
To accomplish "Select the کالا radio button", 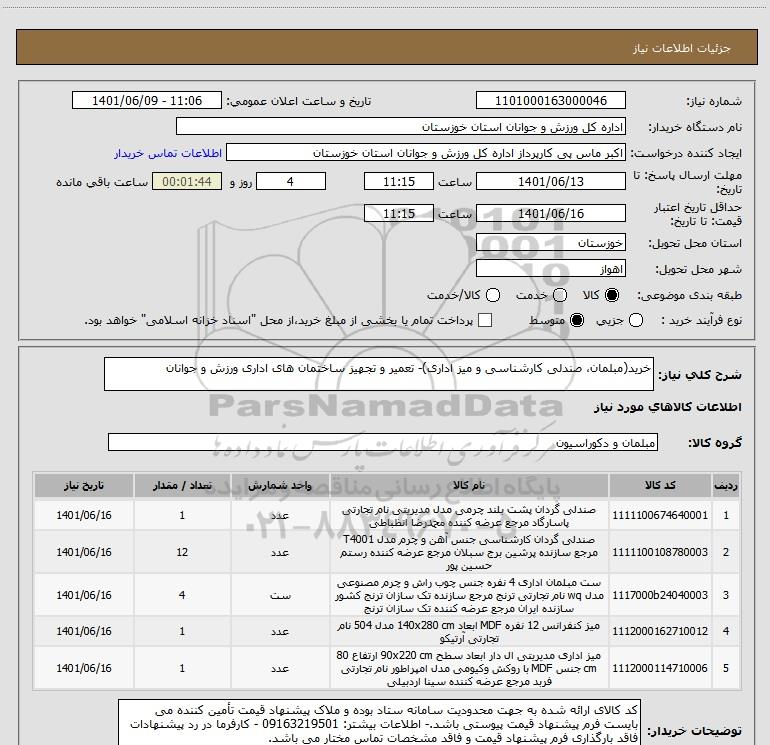I will (612, 295).
